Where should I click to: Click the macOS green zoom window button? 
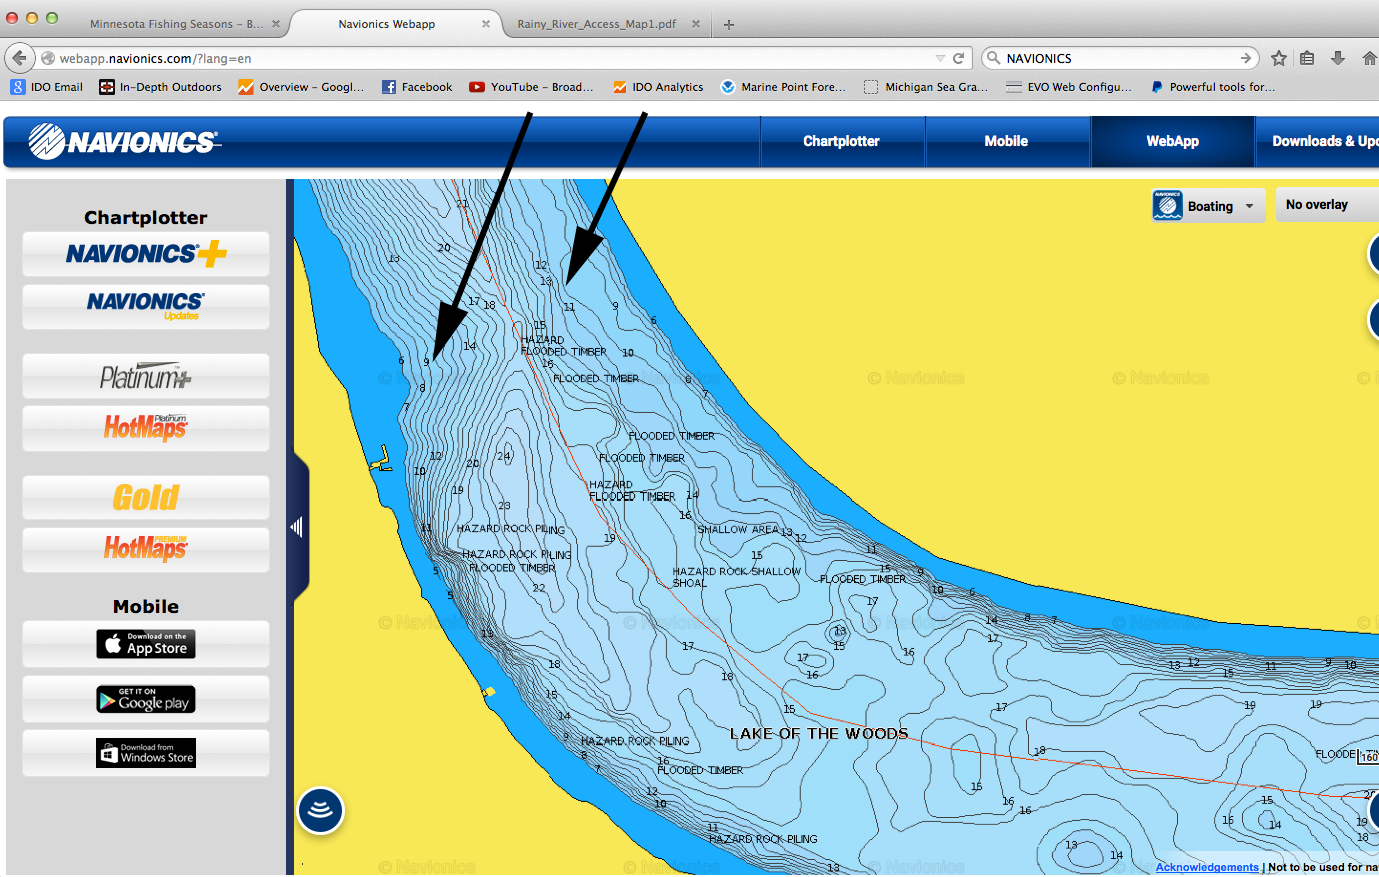52,18
